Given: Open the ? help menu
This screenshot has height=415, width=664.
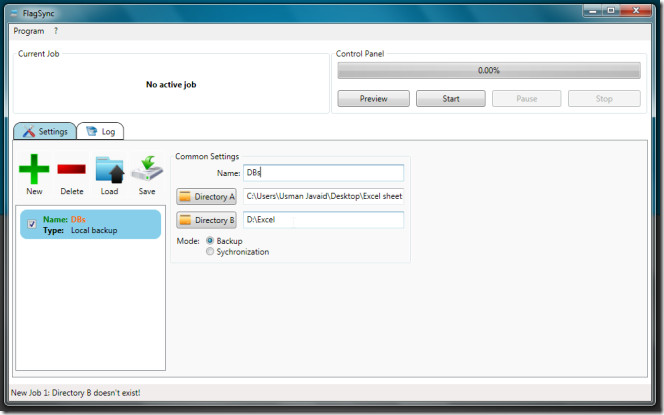Looking at the screenshot, I should coord(55,31).
